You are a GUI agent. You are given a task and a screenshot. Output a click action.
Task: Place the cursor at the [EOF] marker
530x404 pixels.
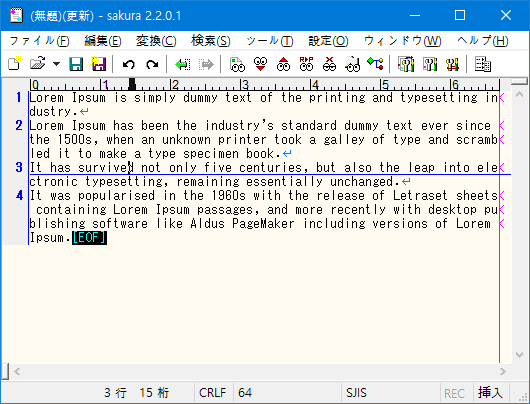pos(89,238)
